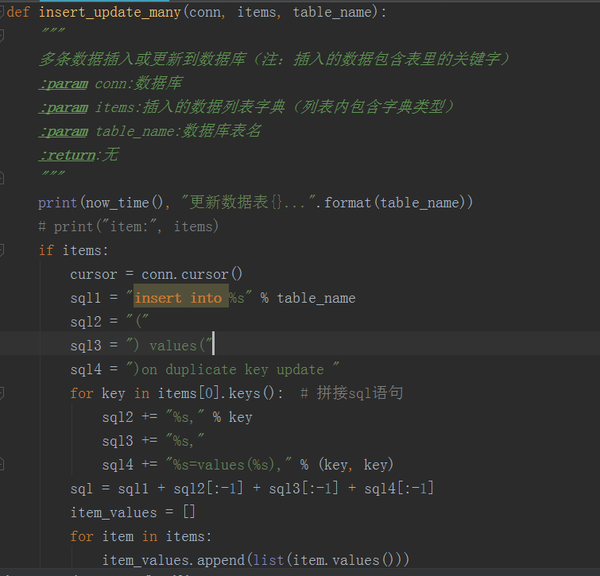This screenshot has height=576, width=600.
Task: Click the comment '# 拼接sql语句'
Action: coord(352,393)
